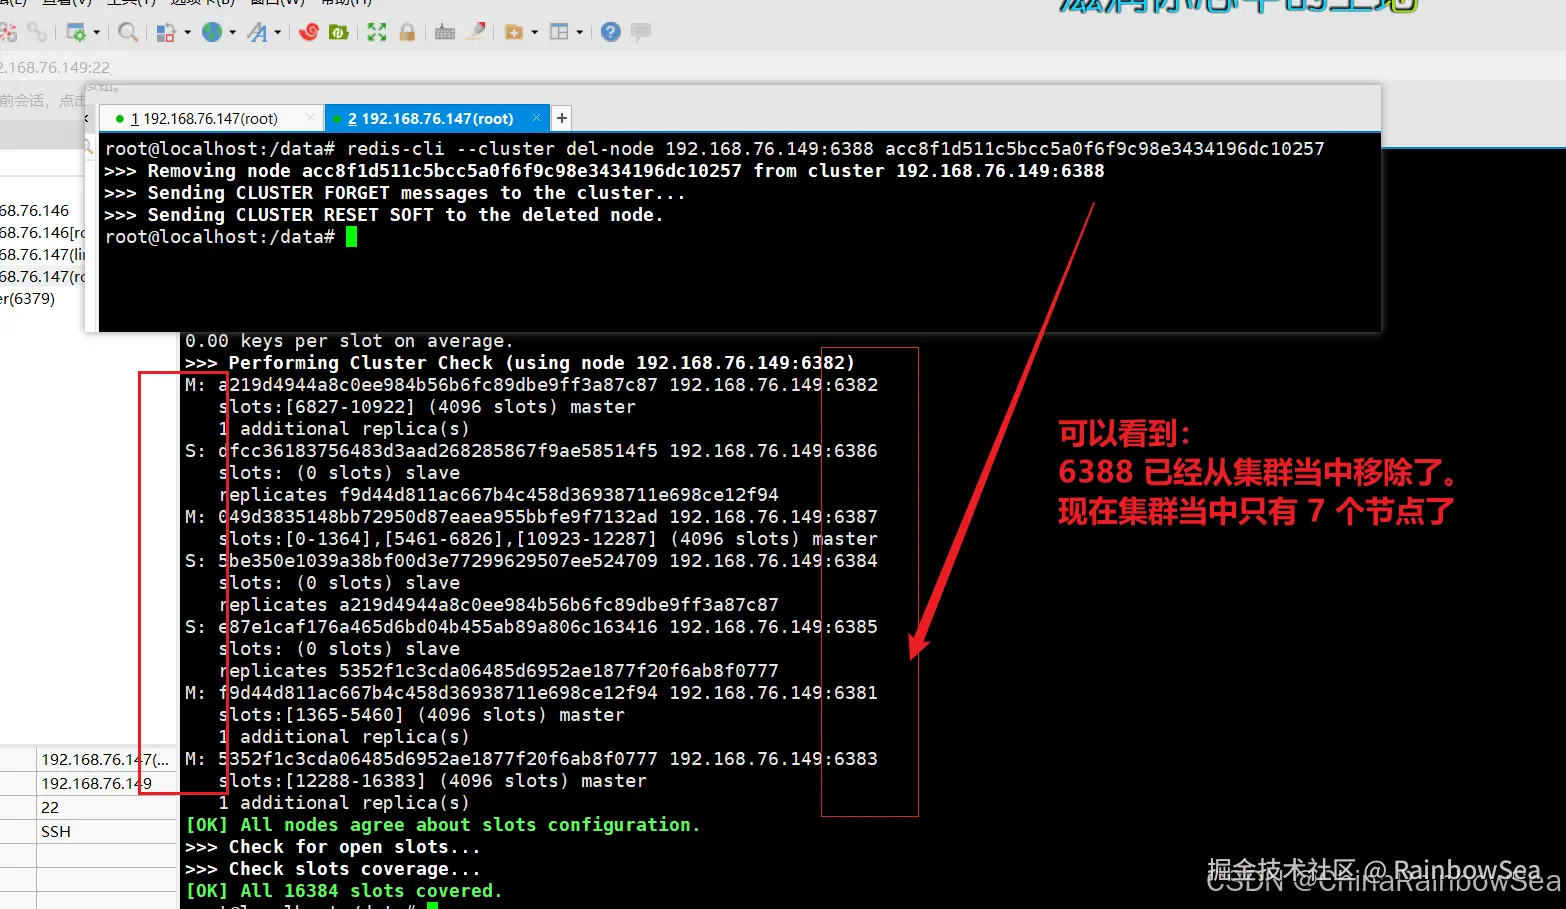Add a new tab with plus button

562,118
